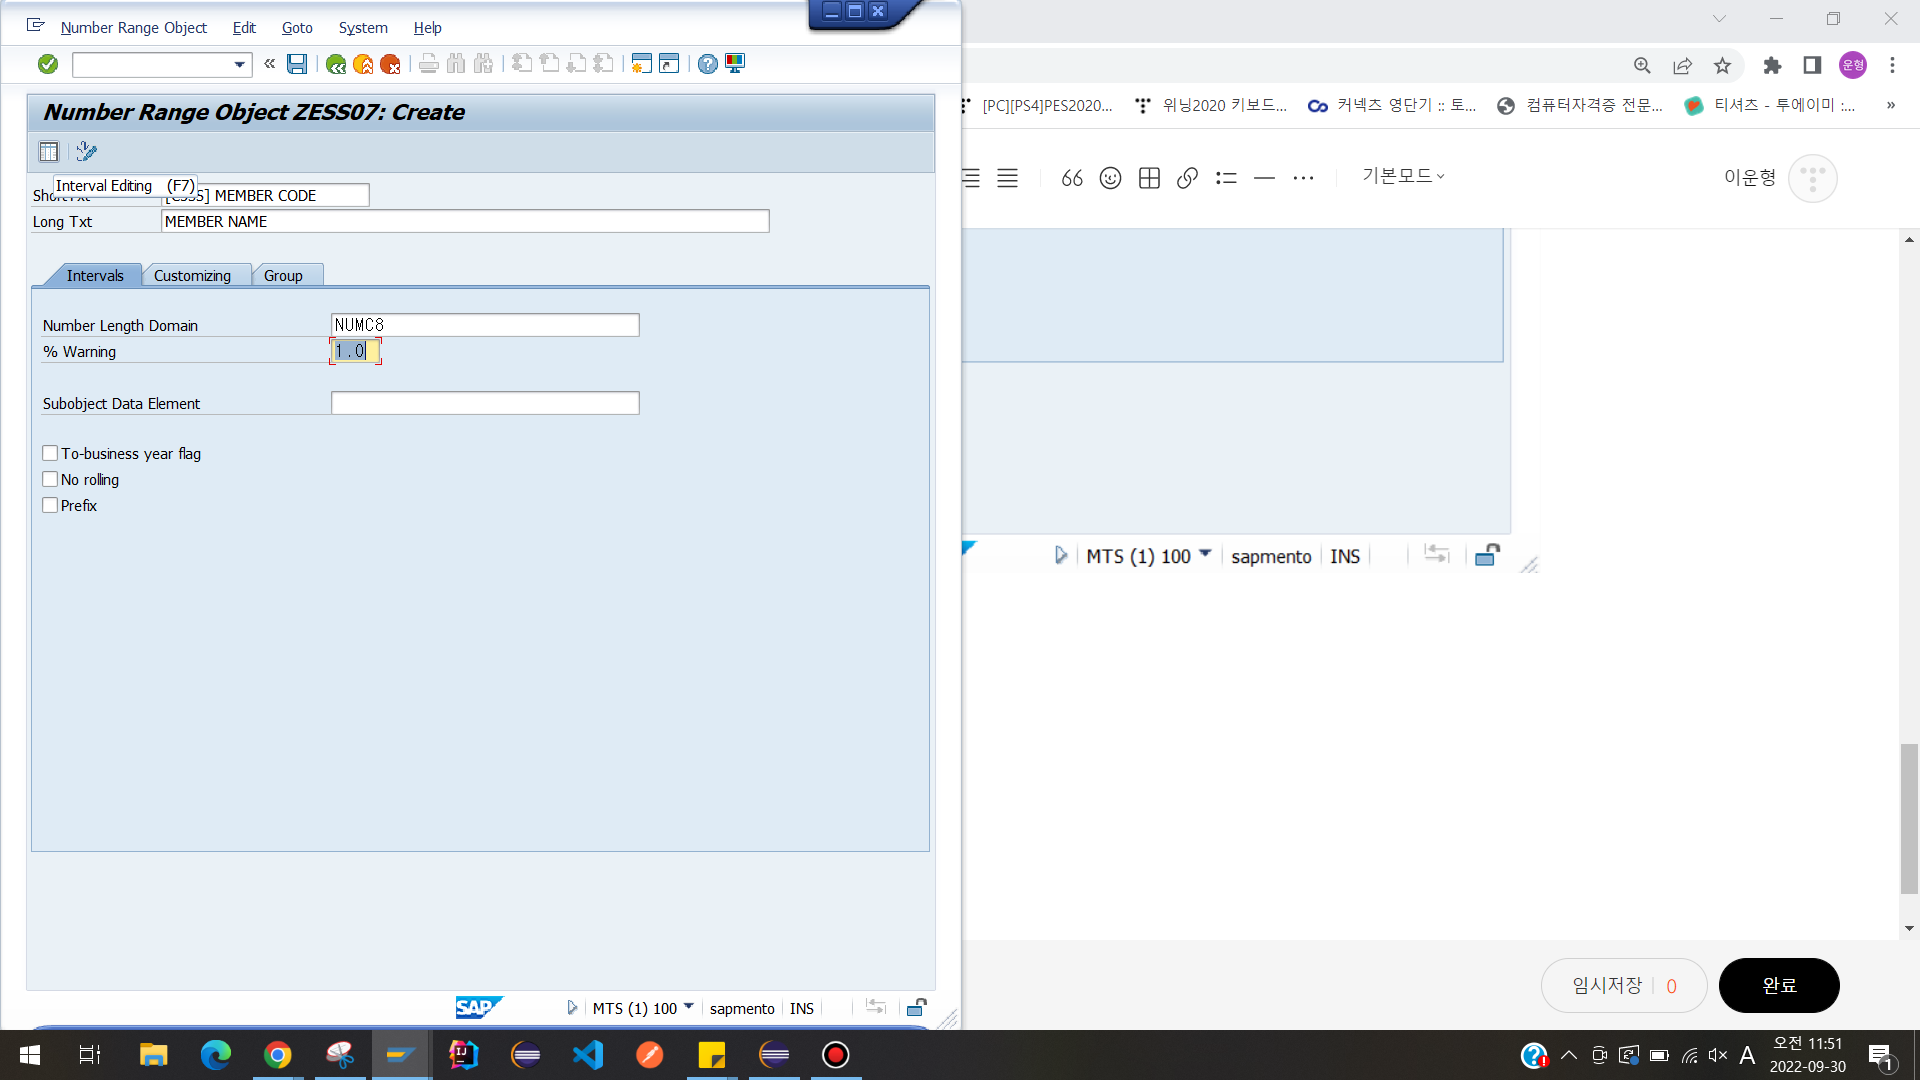1920x1080 pixels.
Task: Click the share page icon in Chrome
Action: click(x=1682, y=66)
